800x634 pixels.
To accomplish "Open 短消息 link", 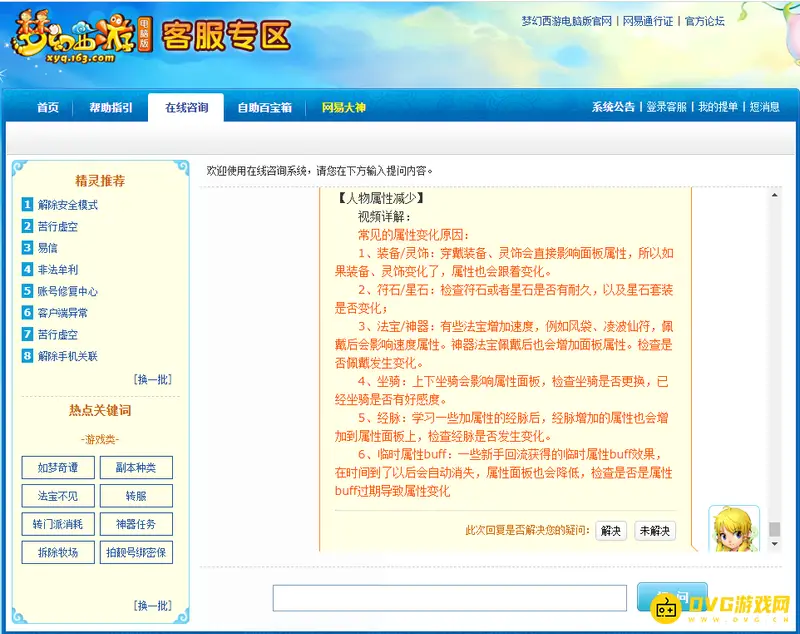I will point(764,107).
